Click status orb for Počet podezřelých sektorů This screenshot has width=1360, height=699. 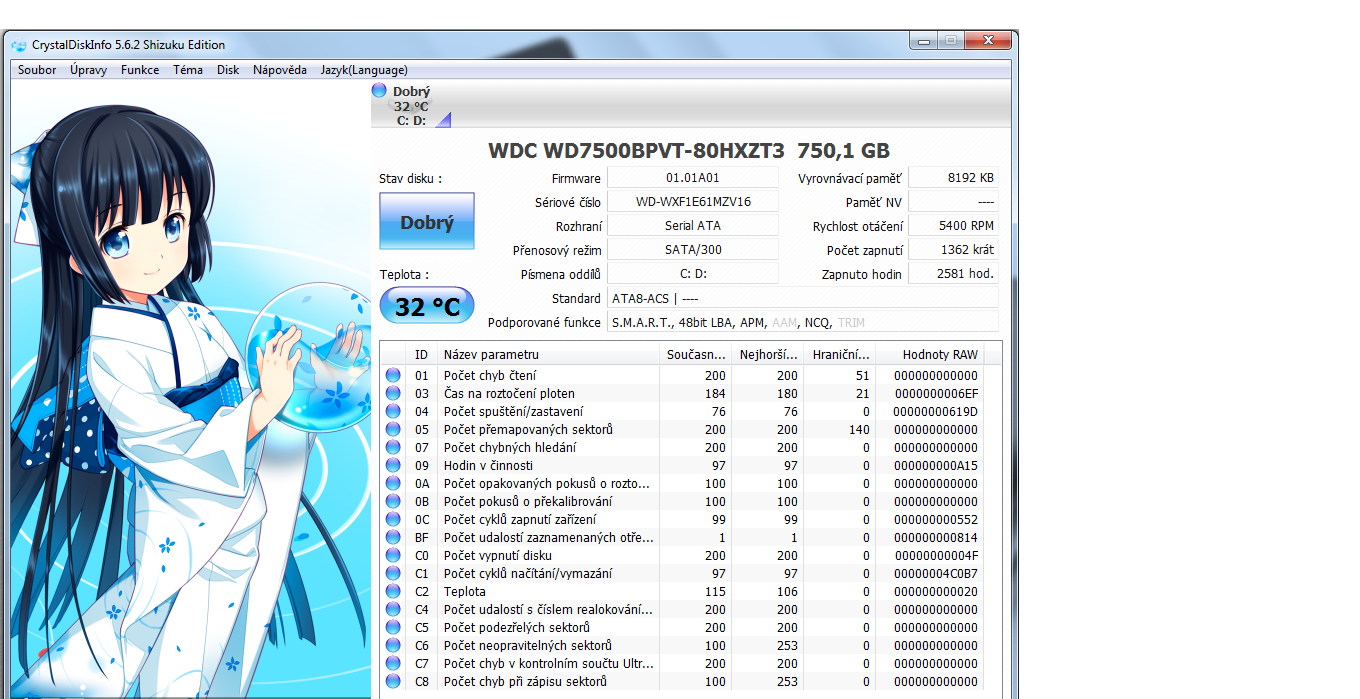393,627
